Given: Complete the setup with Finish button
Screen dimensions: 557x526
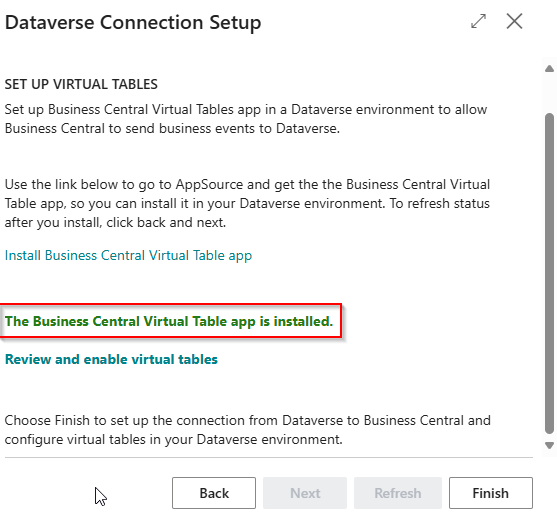Looking at the screenshot, I should click(x=491, y=493).
